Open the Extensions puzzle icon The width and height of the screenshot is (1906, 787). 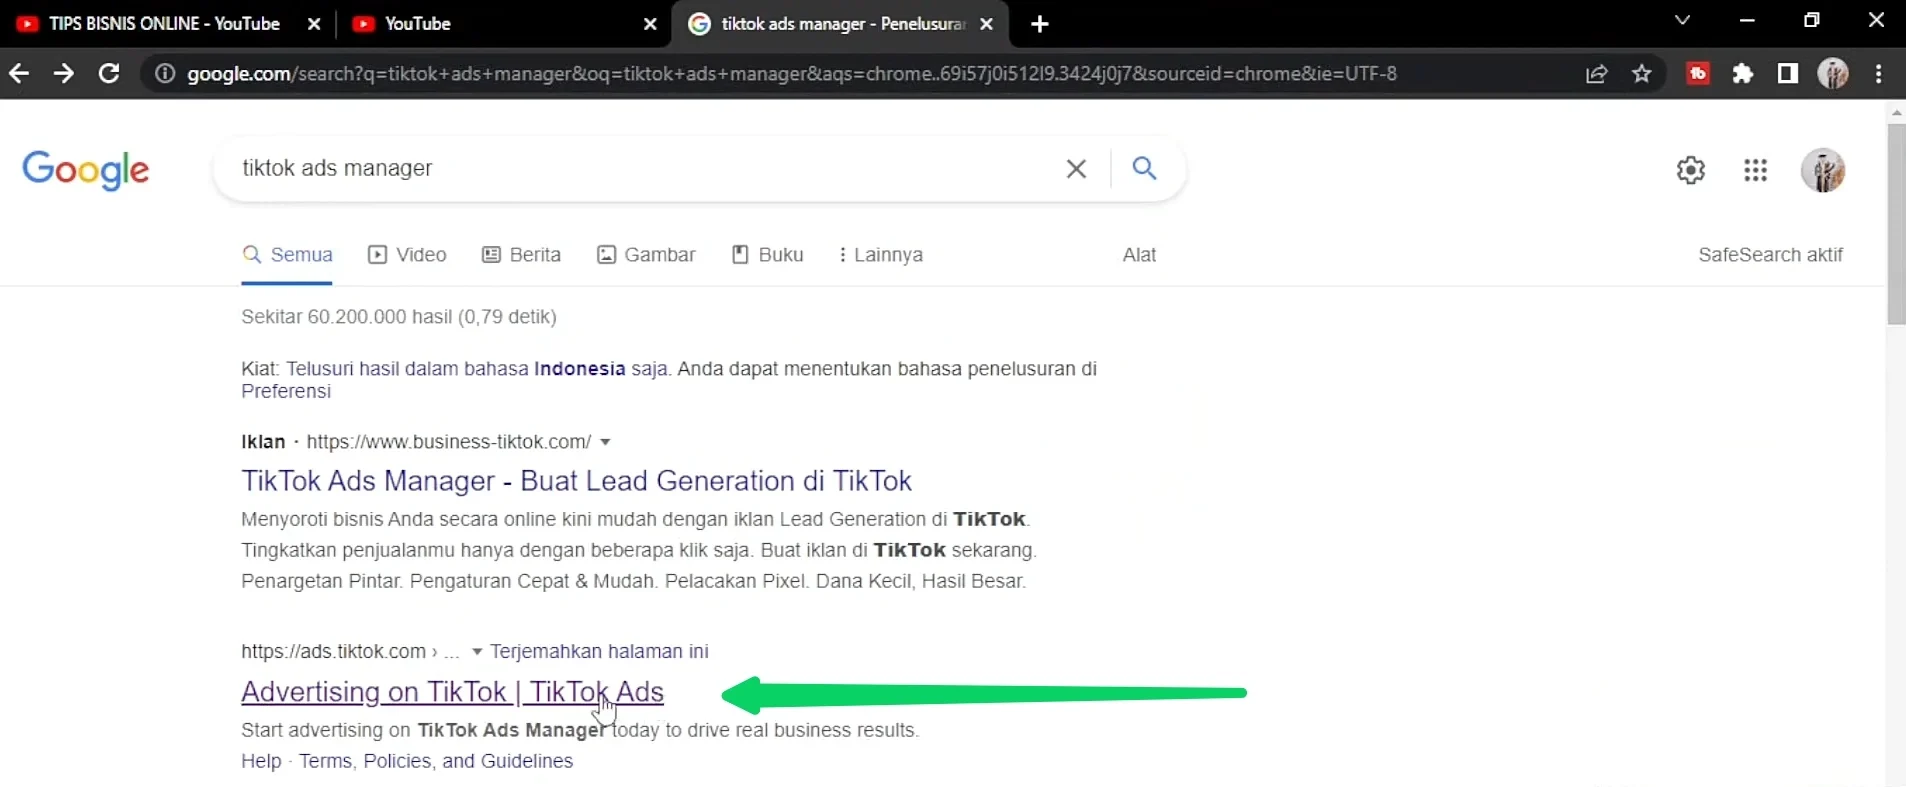click(1743, 73)
